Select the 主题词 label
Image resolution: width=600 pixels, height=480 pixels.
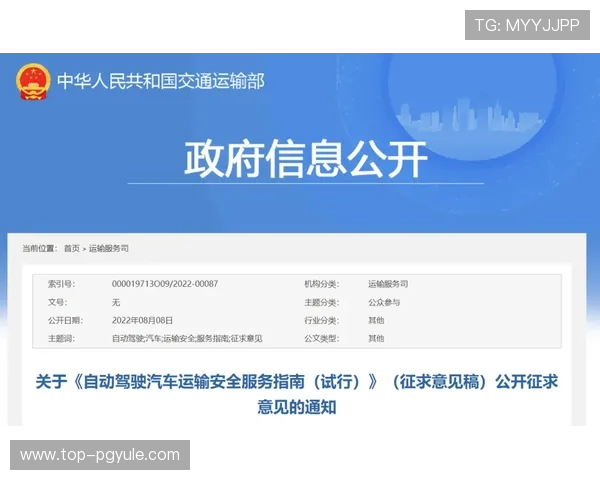click(61, 338)
